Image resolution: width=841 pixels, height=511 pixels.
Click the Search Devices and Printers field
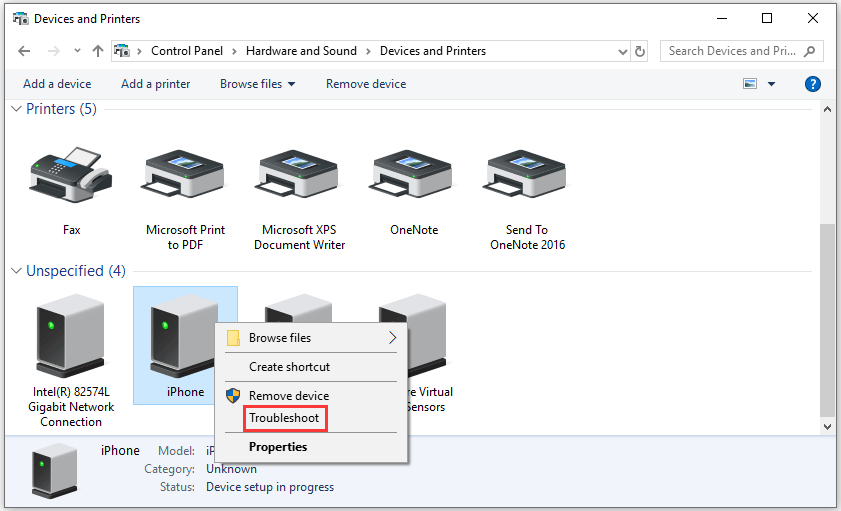[732, 51]
